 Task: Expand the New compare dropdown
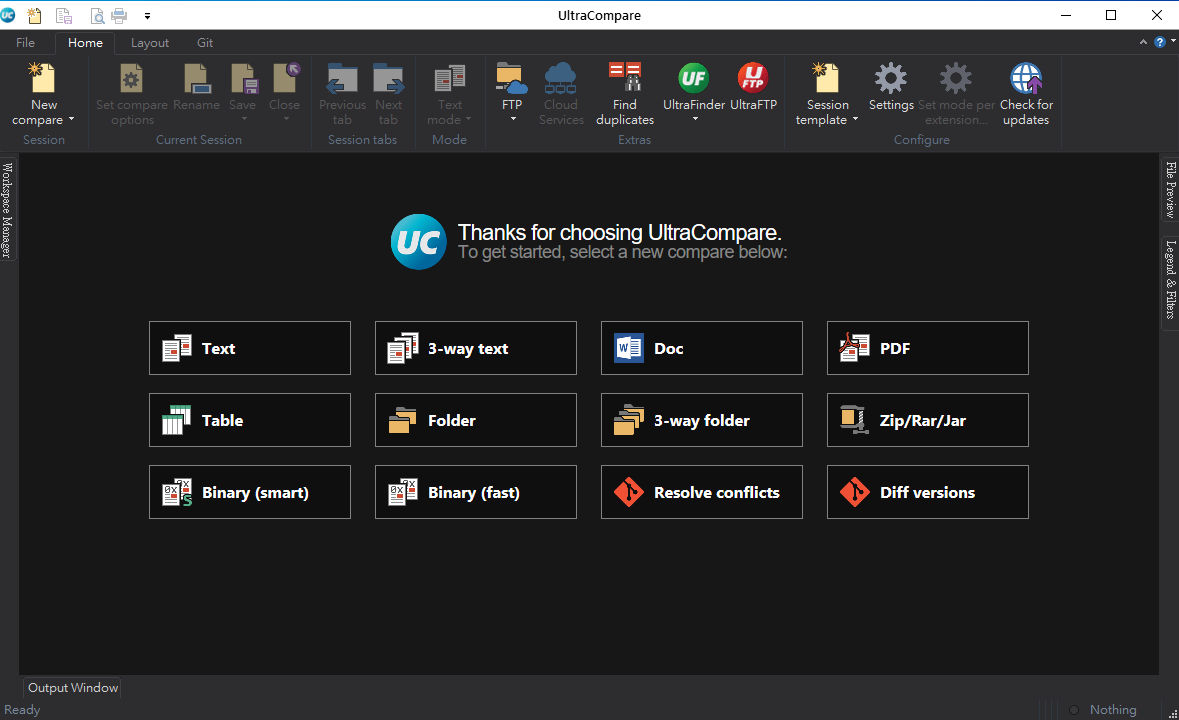tap(71, 120)
